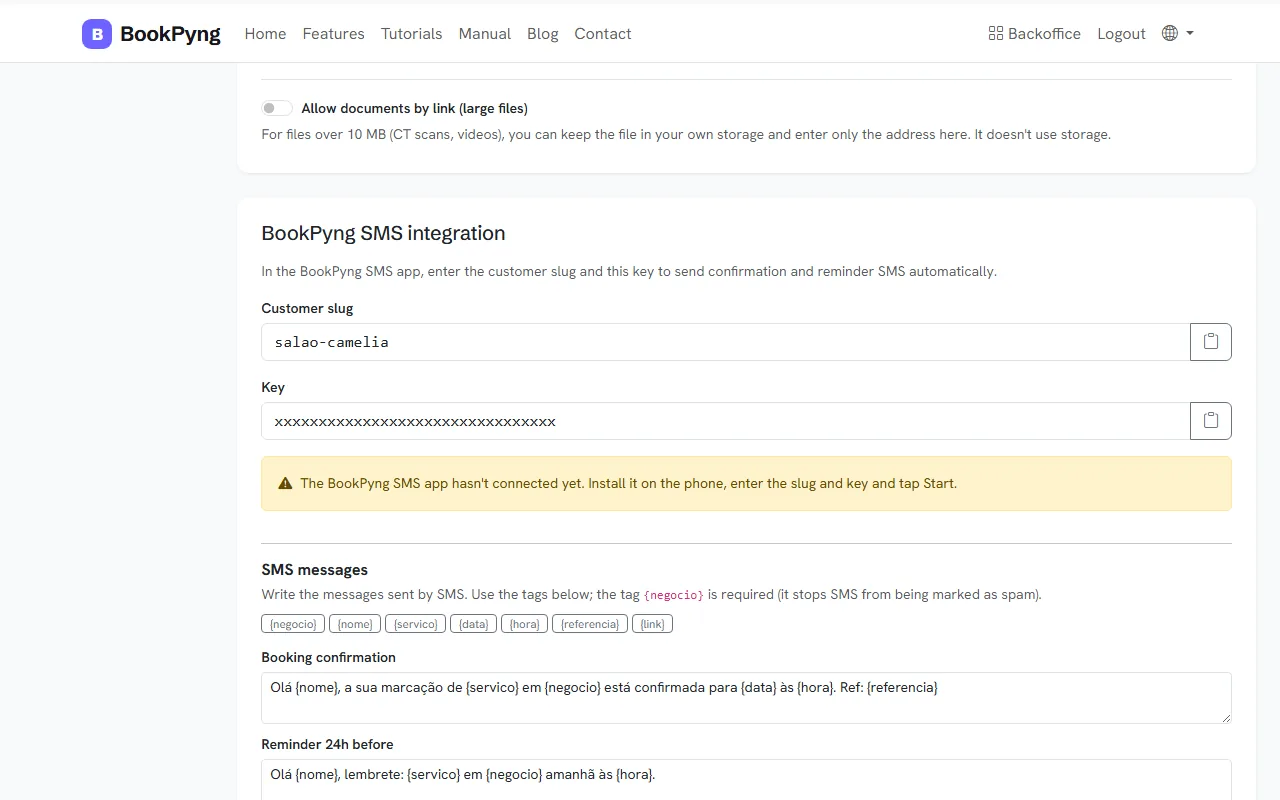Screen dimensions: 1280x800
Task: Open the Home menu item
Action: [x=265, y=34]
